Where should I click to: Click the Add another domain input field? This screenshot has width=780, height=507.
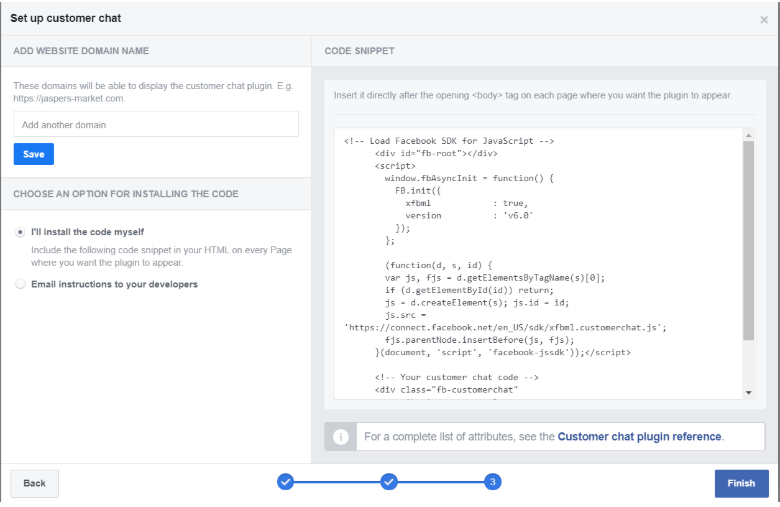tap(156, 124)
